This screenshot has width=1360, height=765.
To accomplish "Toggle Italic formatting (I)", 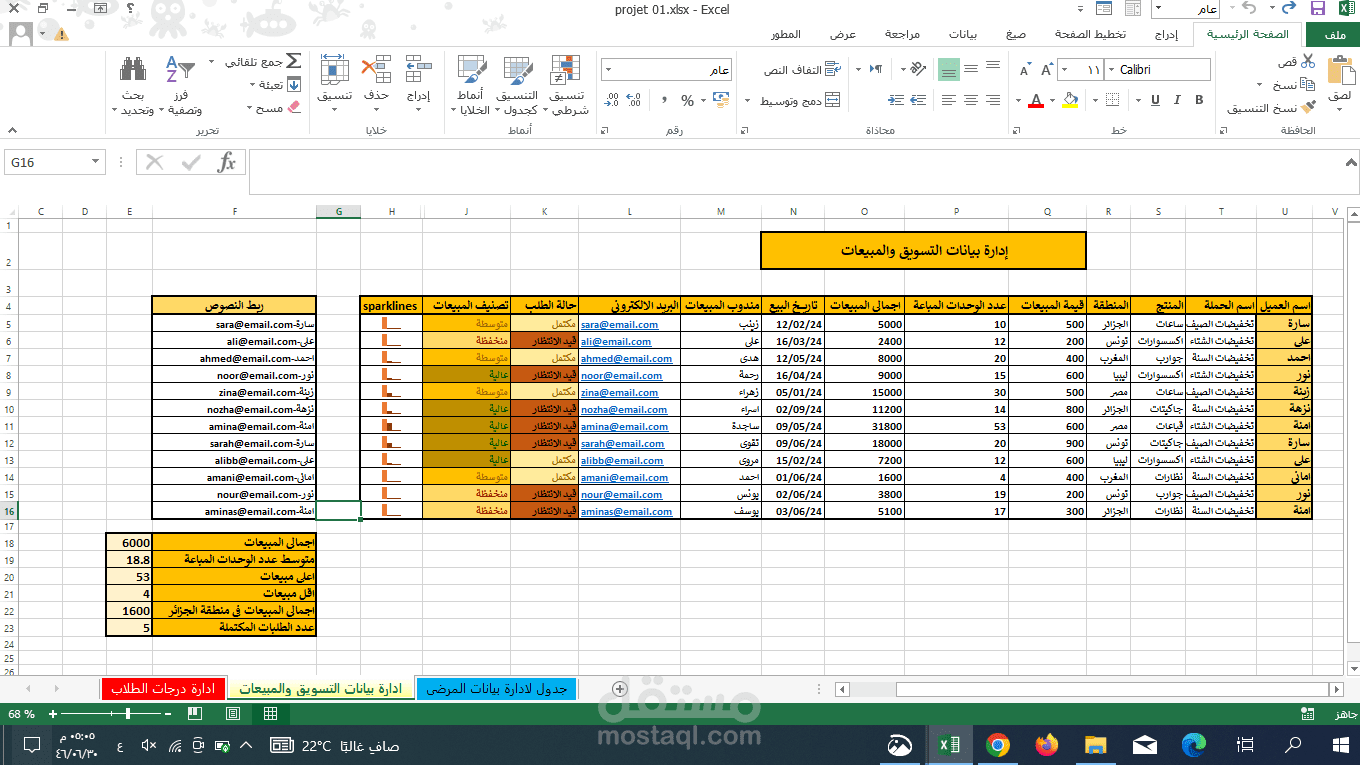I will point(1177,100).
